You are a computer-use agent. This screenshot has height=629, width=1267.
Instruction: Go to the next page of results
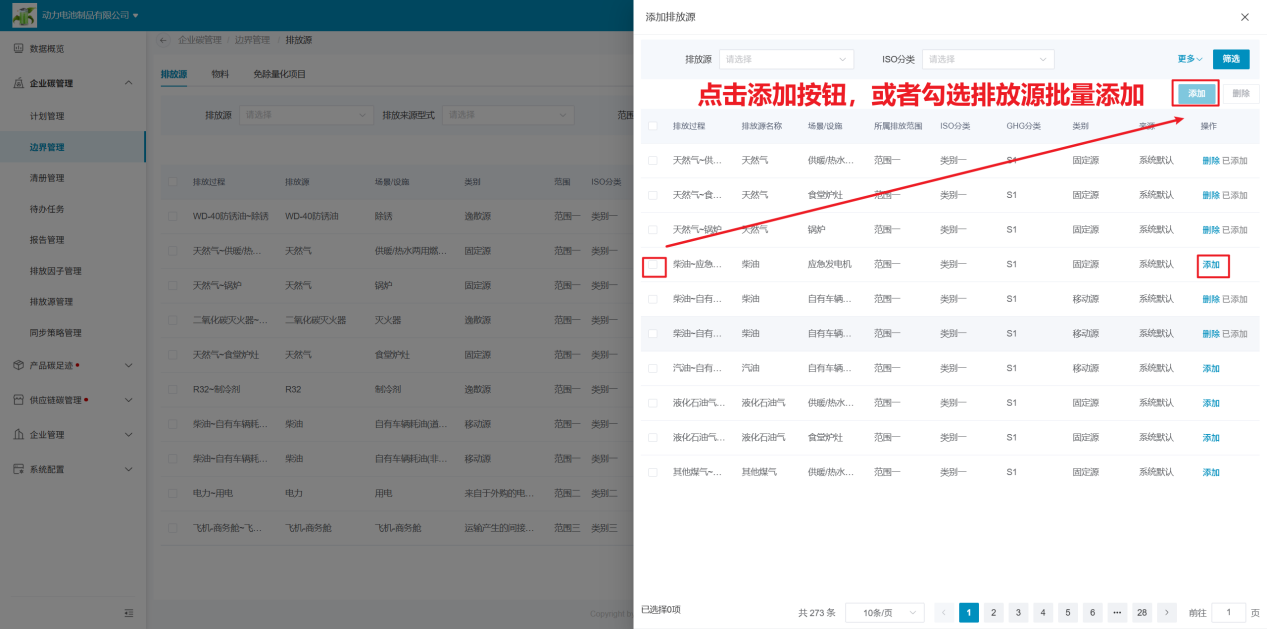1166,613
